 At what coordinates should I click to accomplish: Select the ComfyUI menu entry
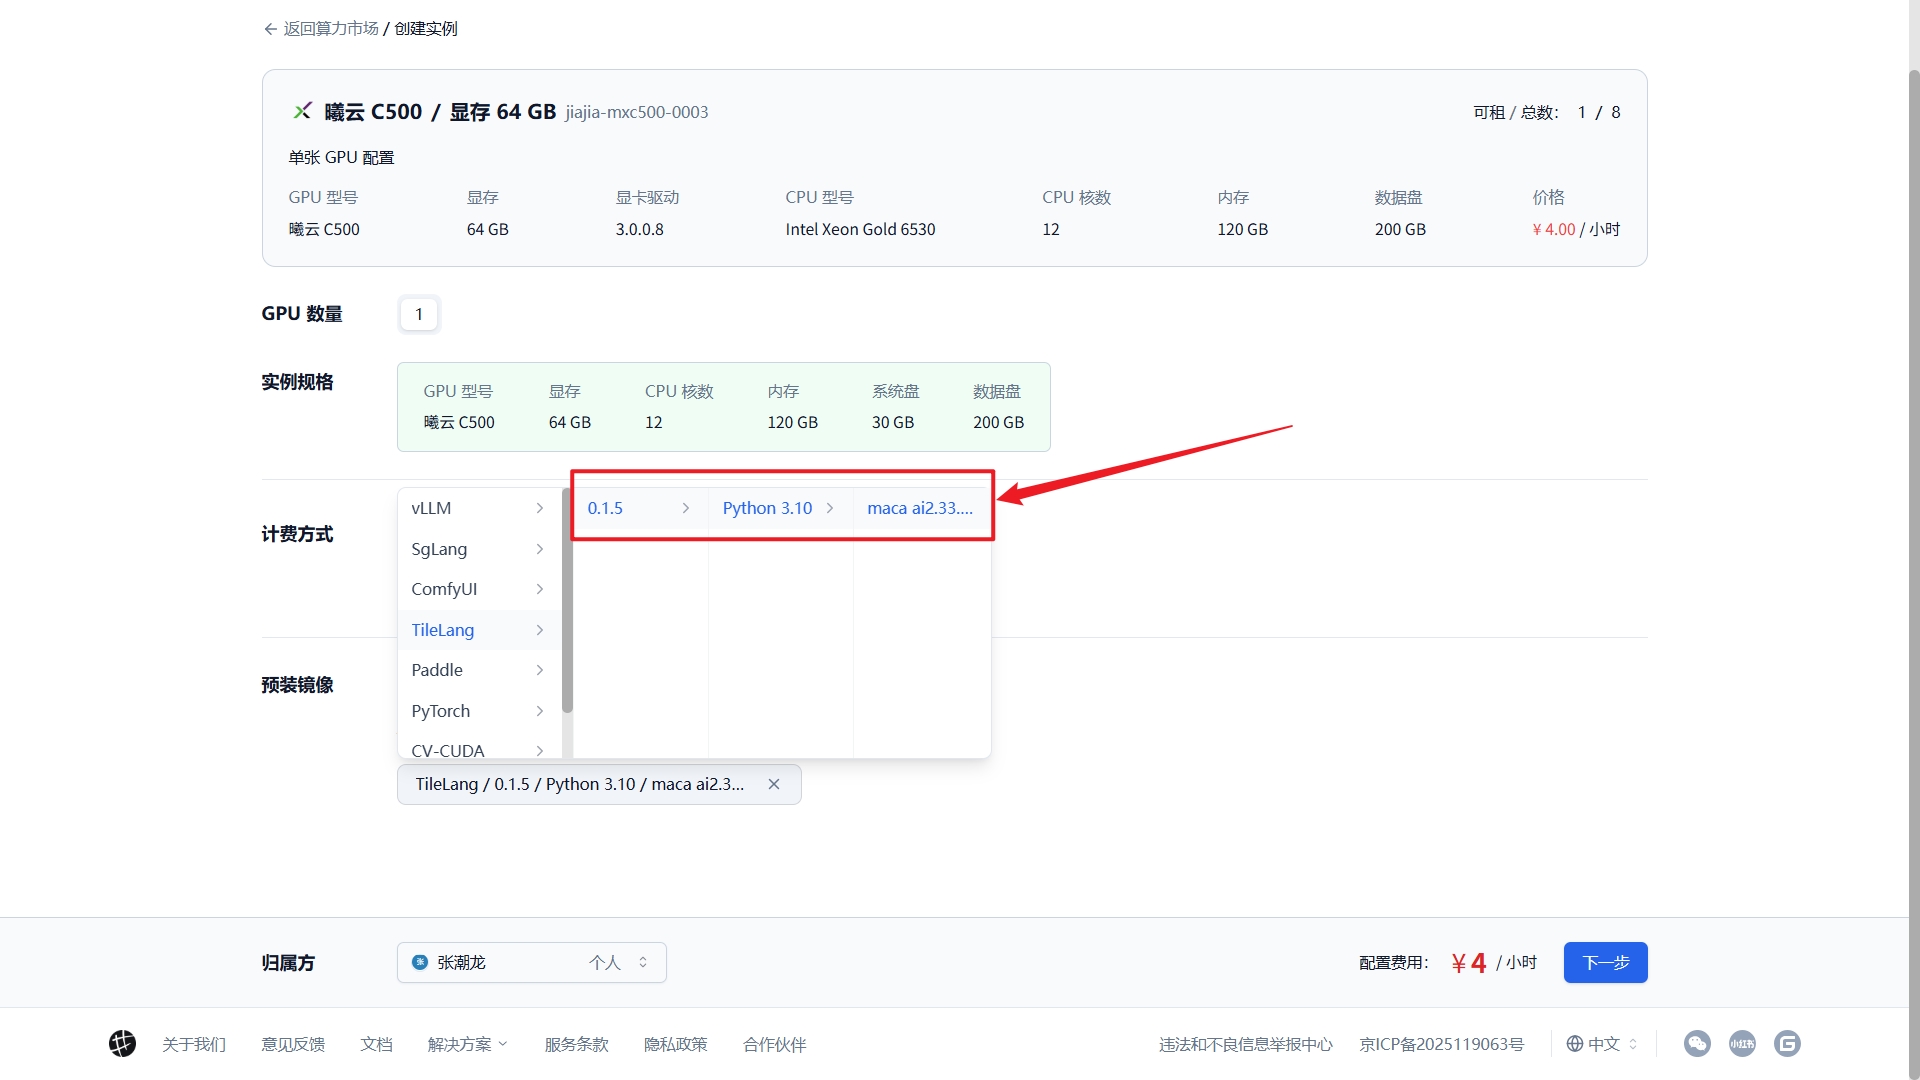click(x=478, y=589)
